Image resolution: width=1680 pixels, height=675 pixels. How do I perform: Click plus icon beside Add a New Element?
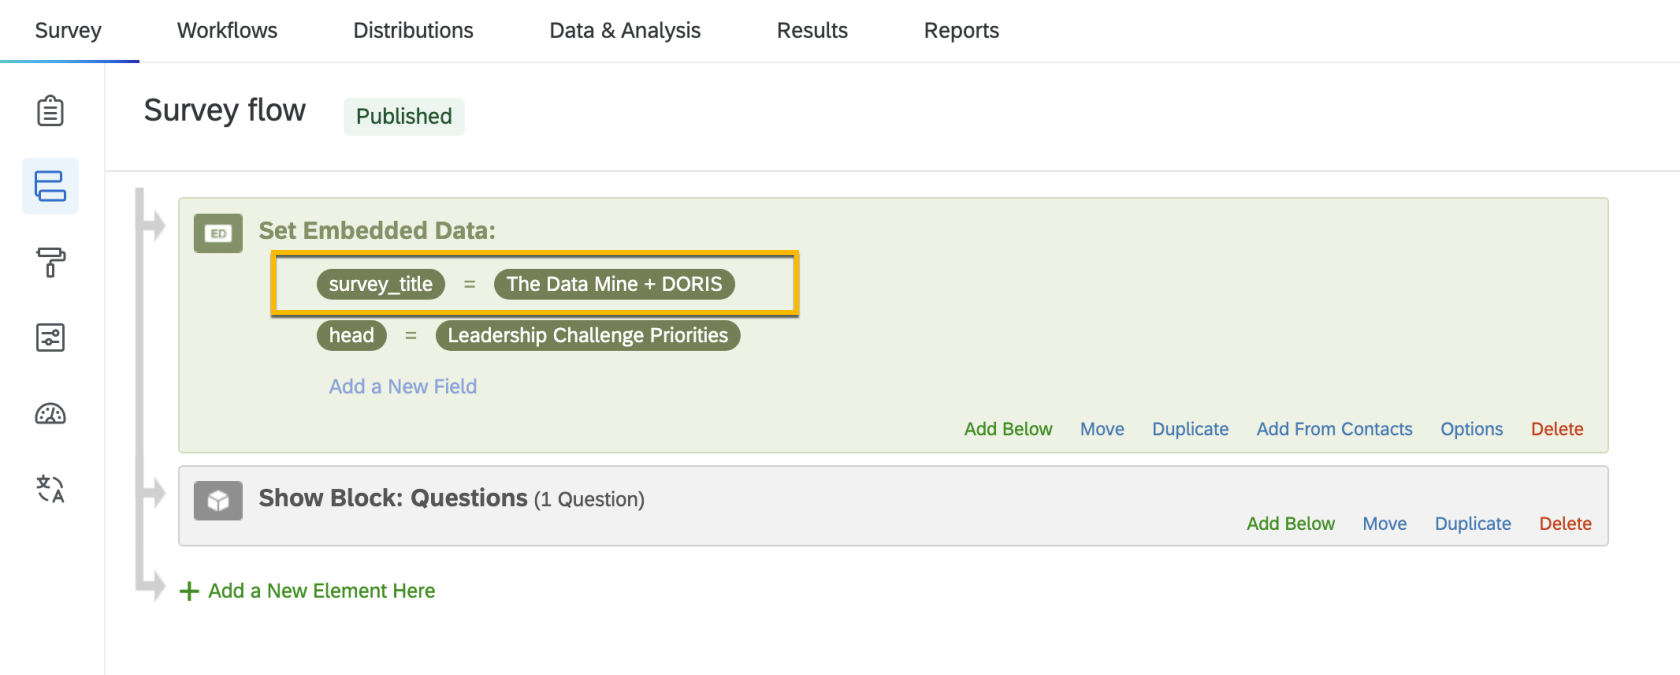click(189, 591)
